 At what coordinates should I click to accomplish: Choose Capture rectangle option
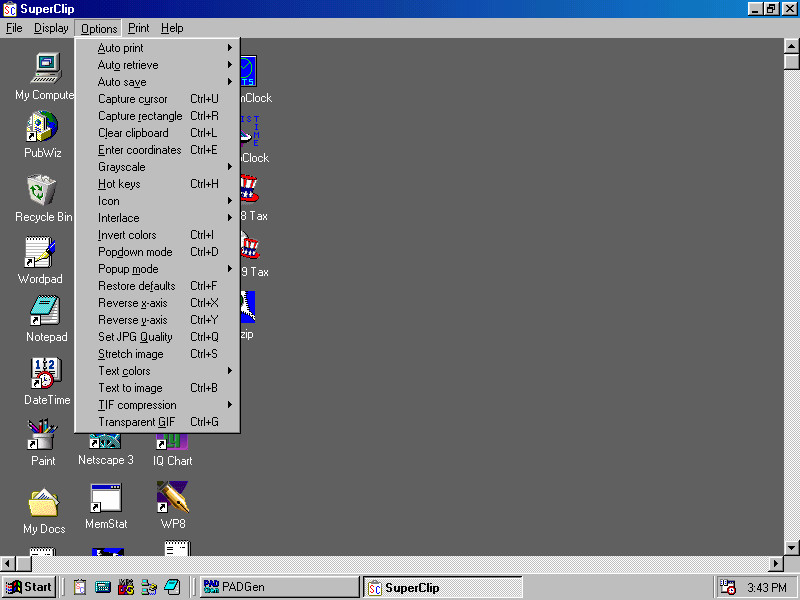point(157,116)
